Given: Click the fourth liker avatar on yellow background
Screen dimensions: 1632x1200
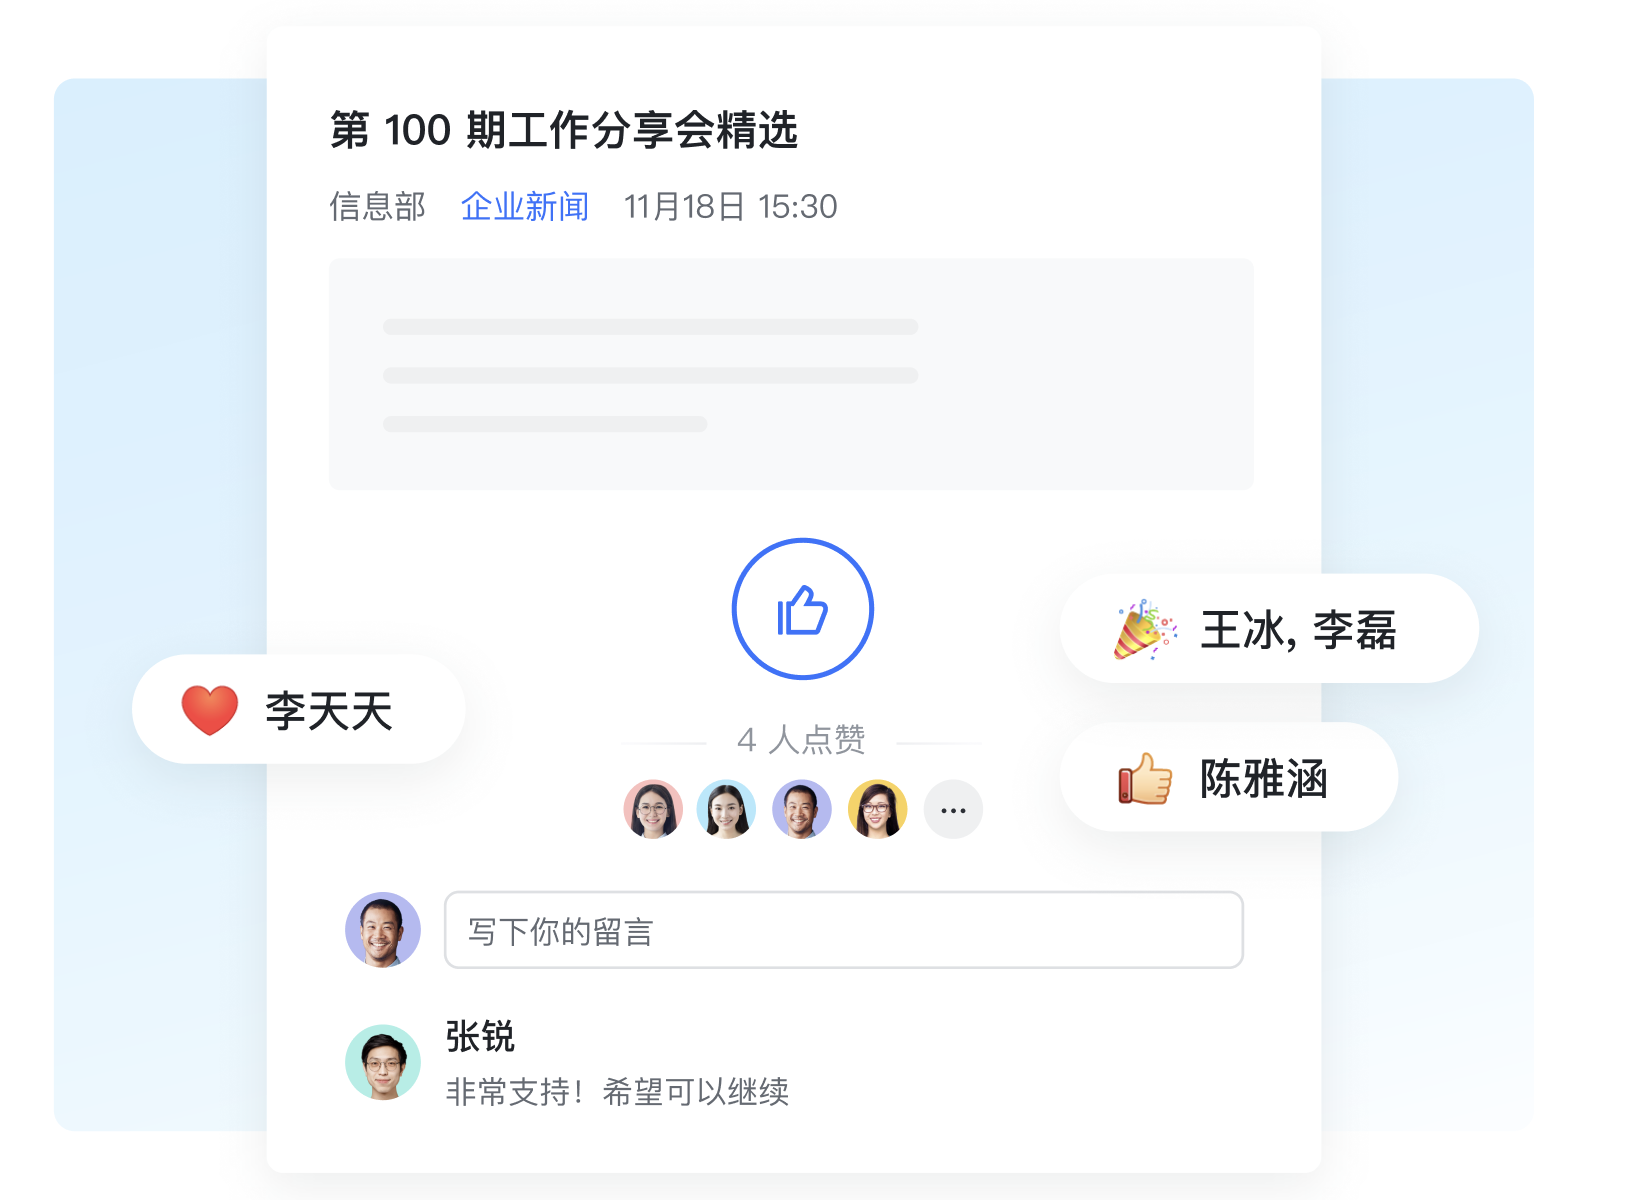Looking at the screenshot, I should (x=877, y=809).
